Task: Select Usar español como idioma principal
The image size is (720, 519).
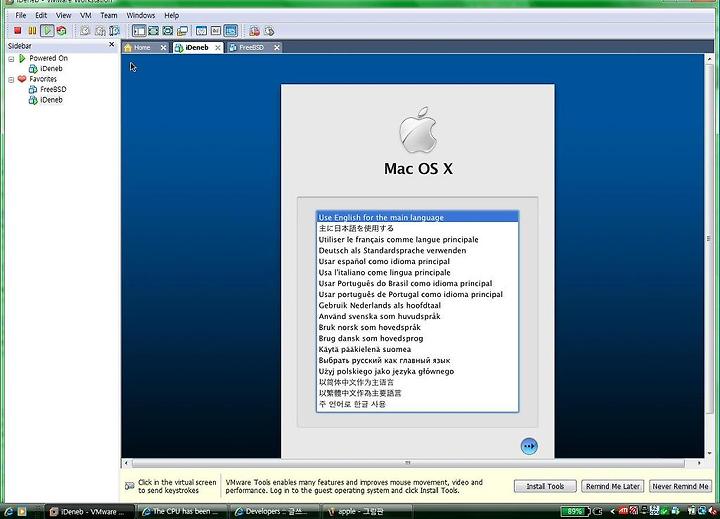Action: [417, 261]
